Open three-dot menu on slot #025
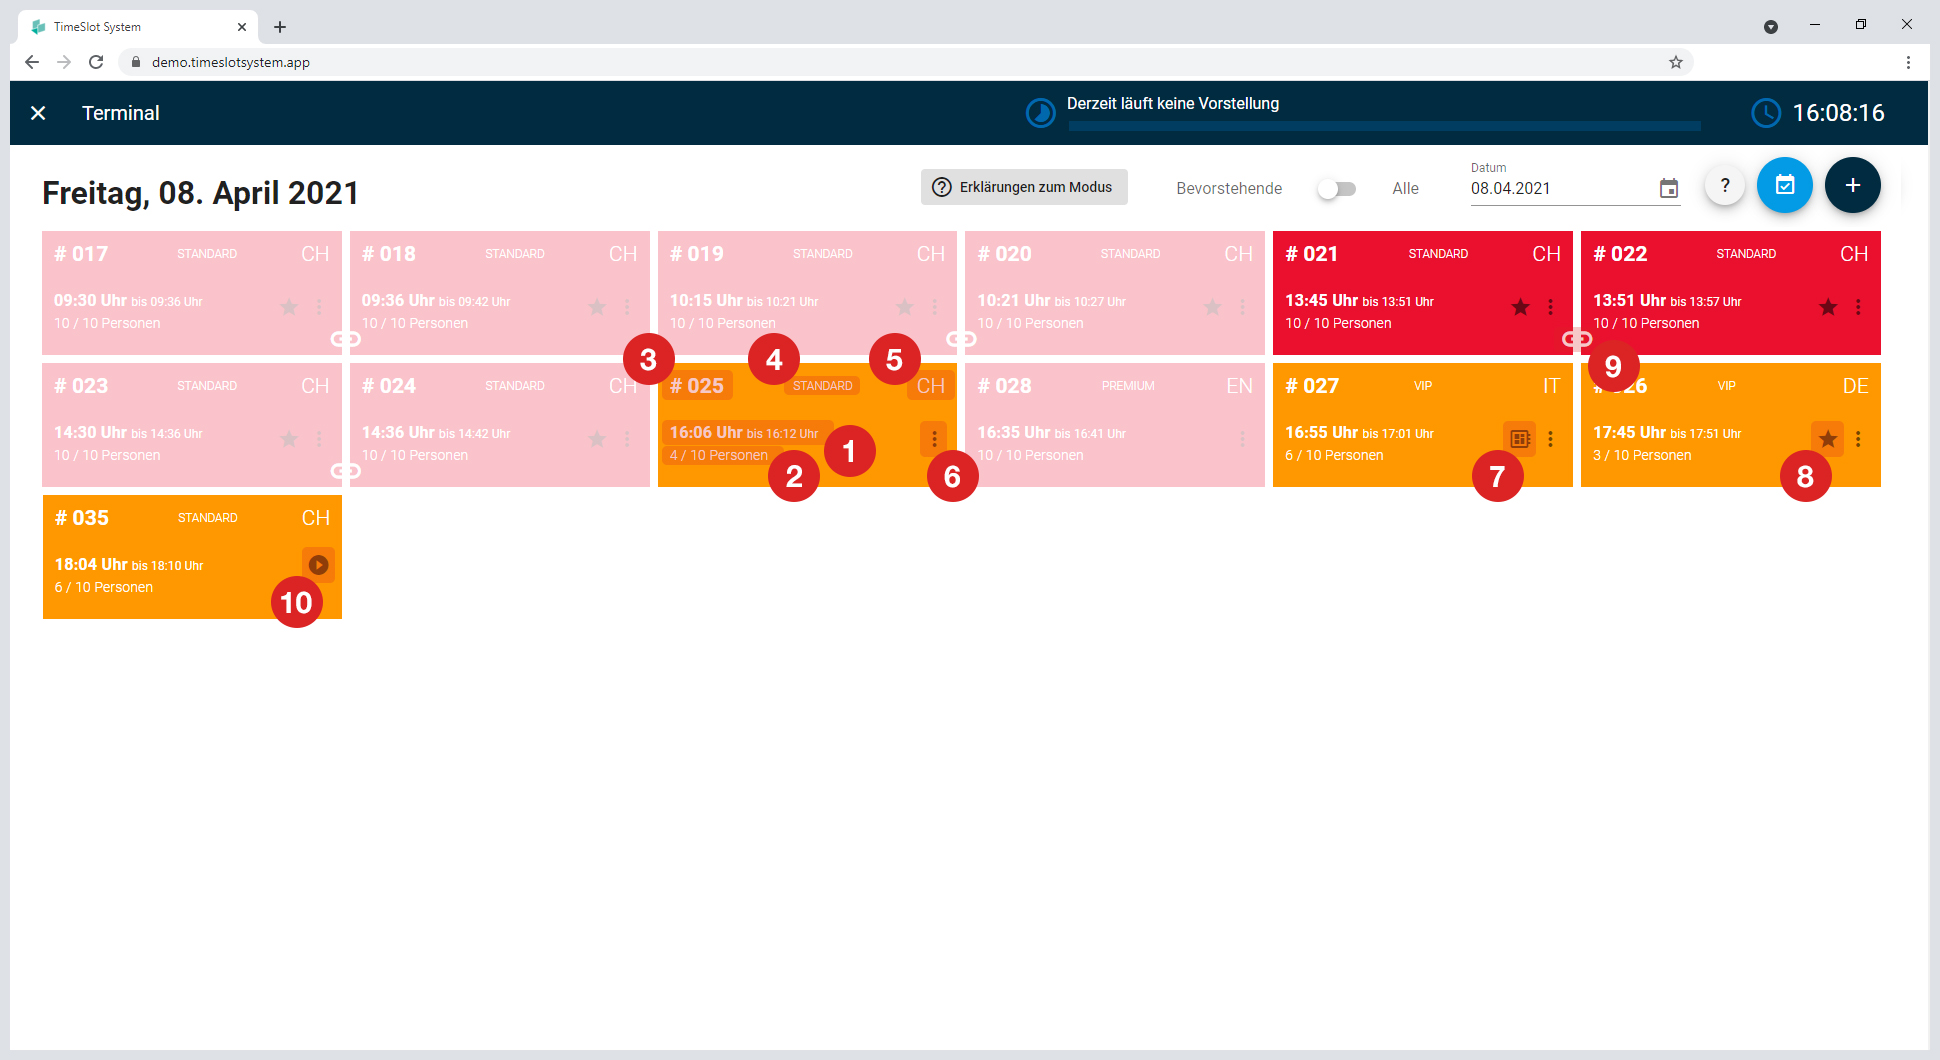This screenshot has width=1940, height=1060. [x=934, y=439]
